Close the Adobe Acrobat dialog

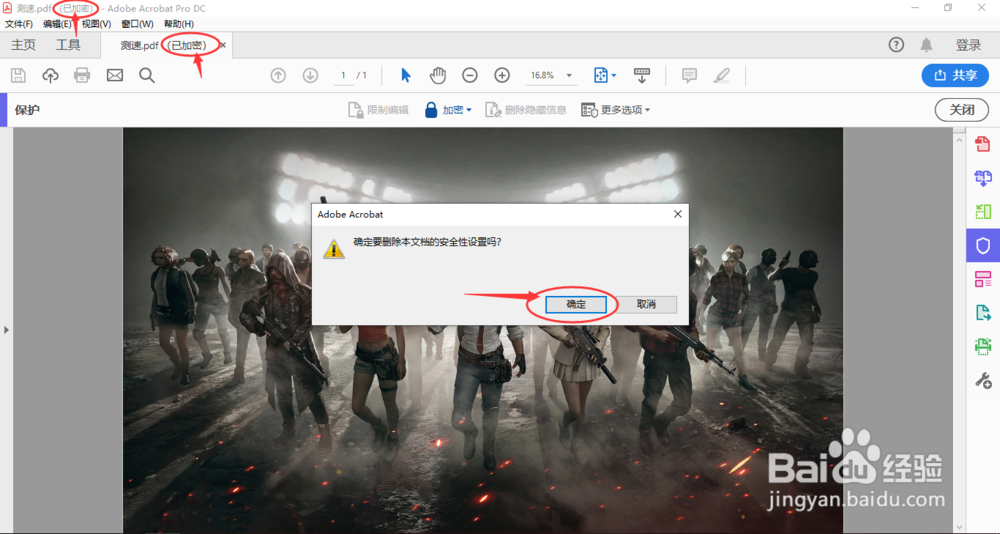pyautogui.click(x=678, y=214)
